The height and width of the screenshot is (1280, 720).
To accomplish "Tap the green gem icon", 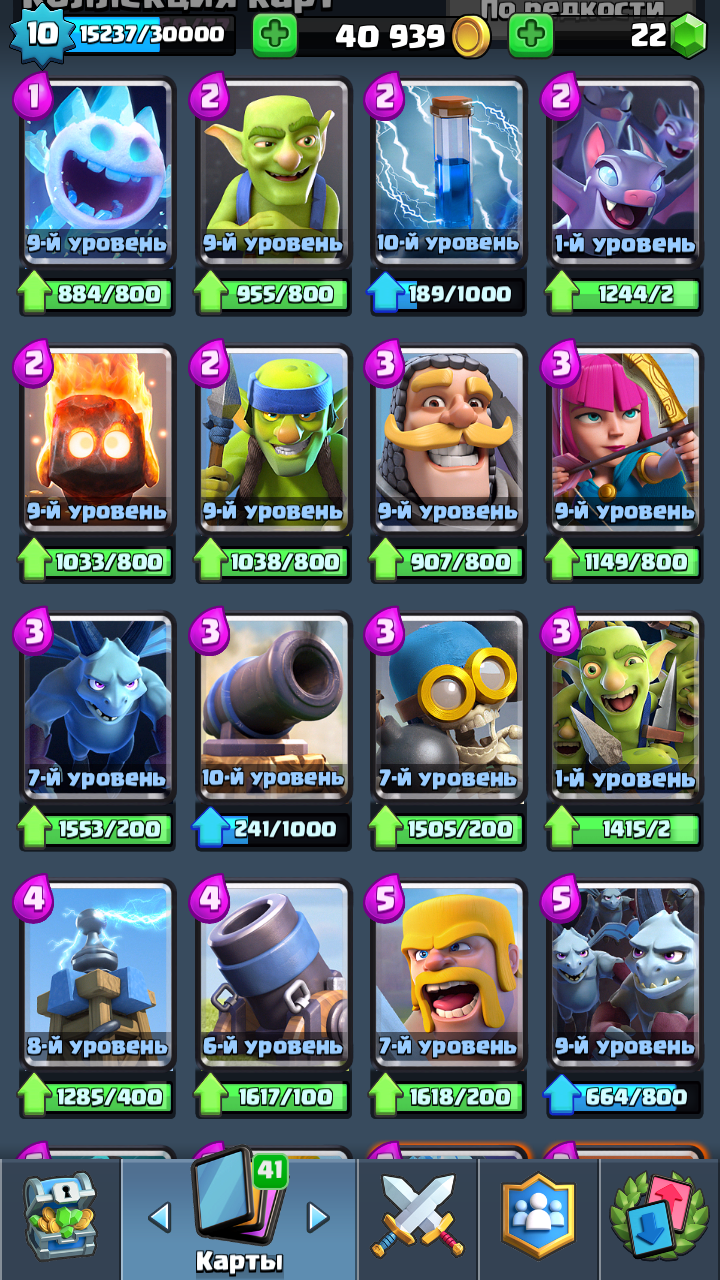I will (x=687, y=36).
